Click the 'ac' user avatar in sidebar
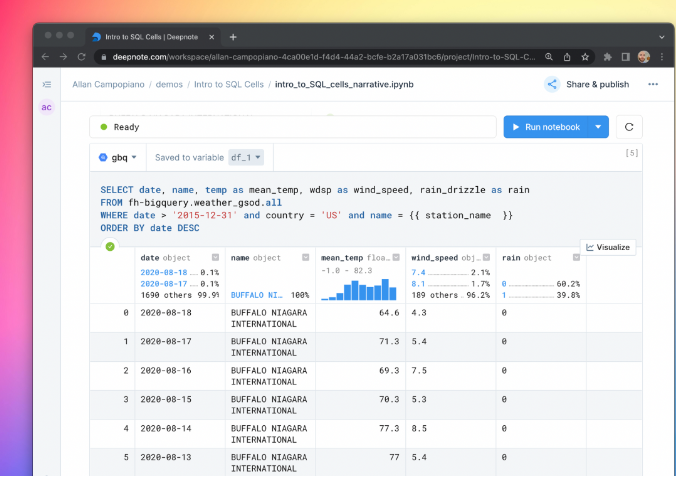 [x=47, y=107]
